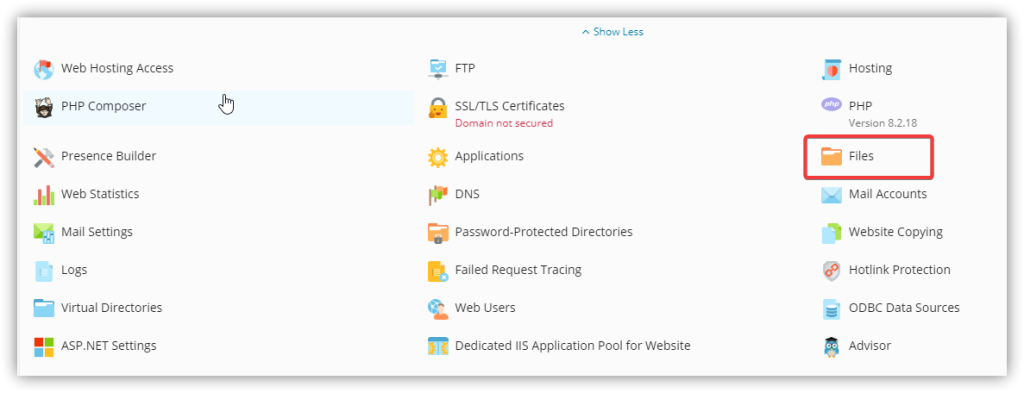Click the Hosting shield document icon
The height and width of the screenshot is (393, 1024).
pyautogui.click(x=831, y=69)
